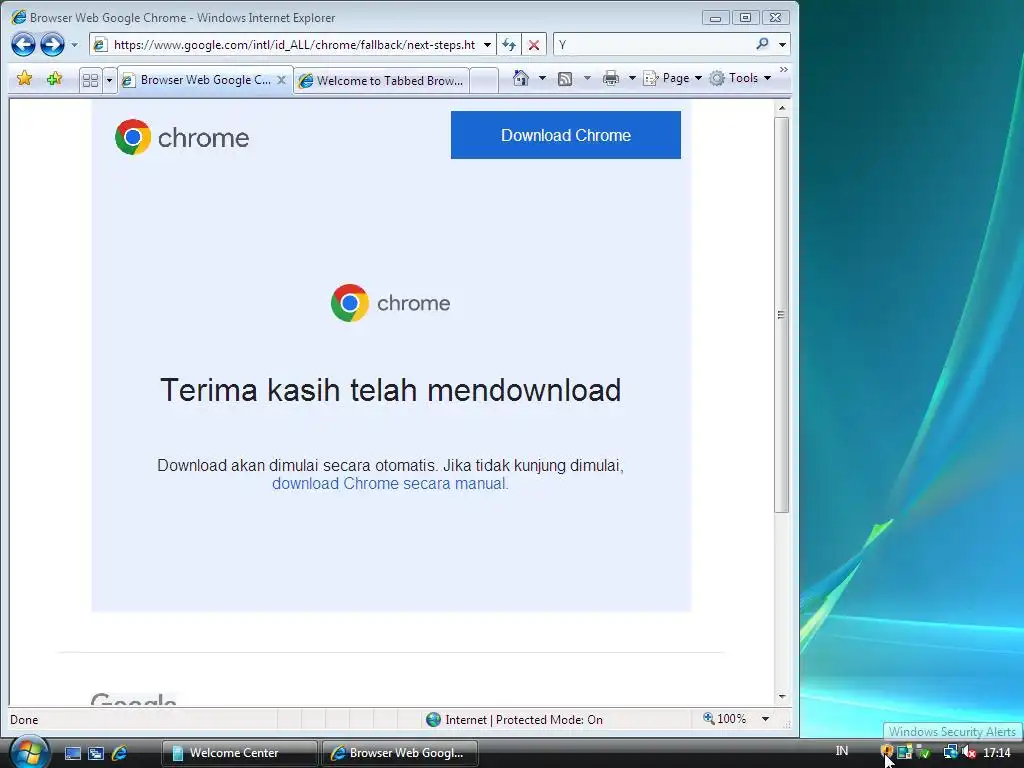Image resolution: width=1024 pixels, height=768 pixels.
Task: Click the Home toolbar icon
Action: click(x=520, y=78)
